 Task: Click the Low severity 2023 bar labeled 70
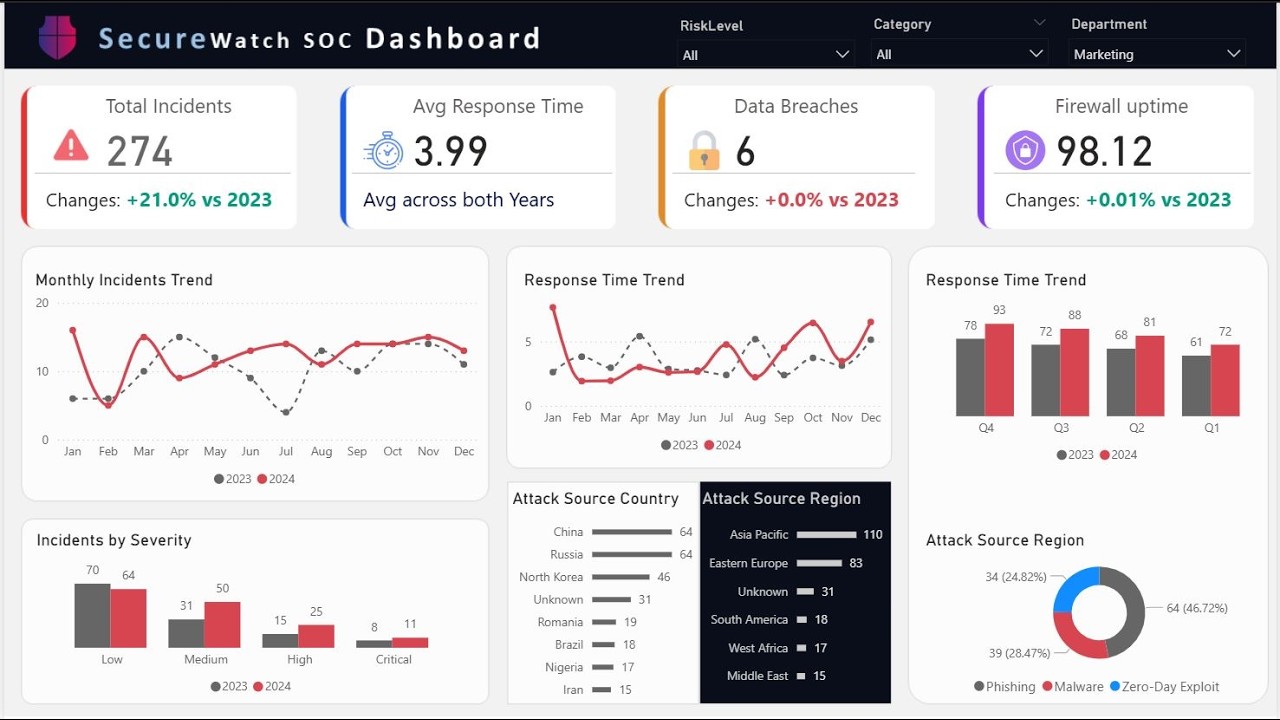(x=92, y=616)
